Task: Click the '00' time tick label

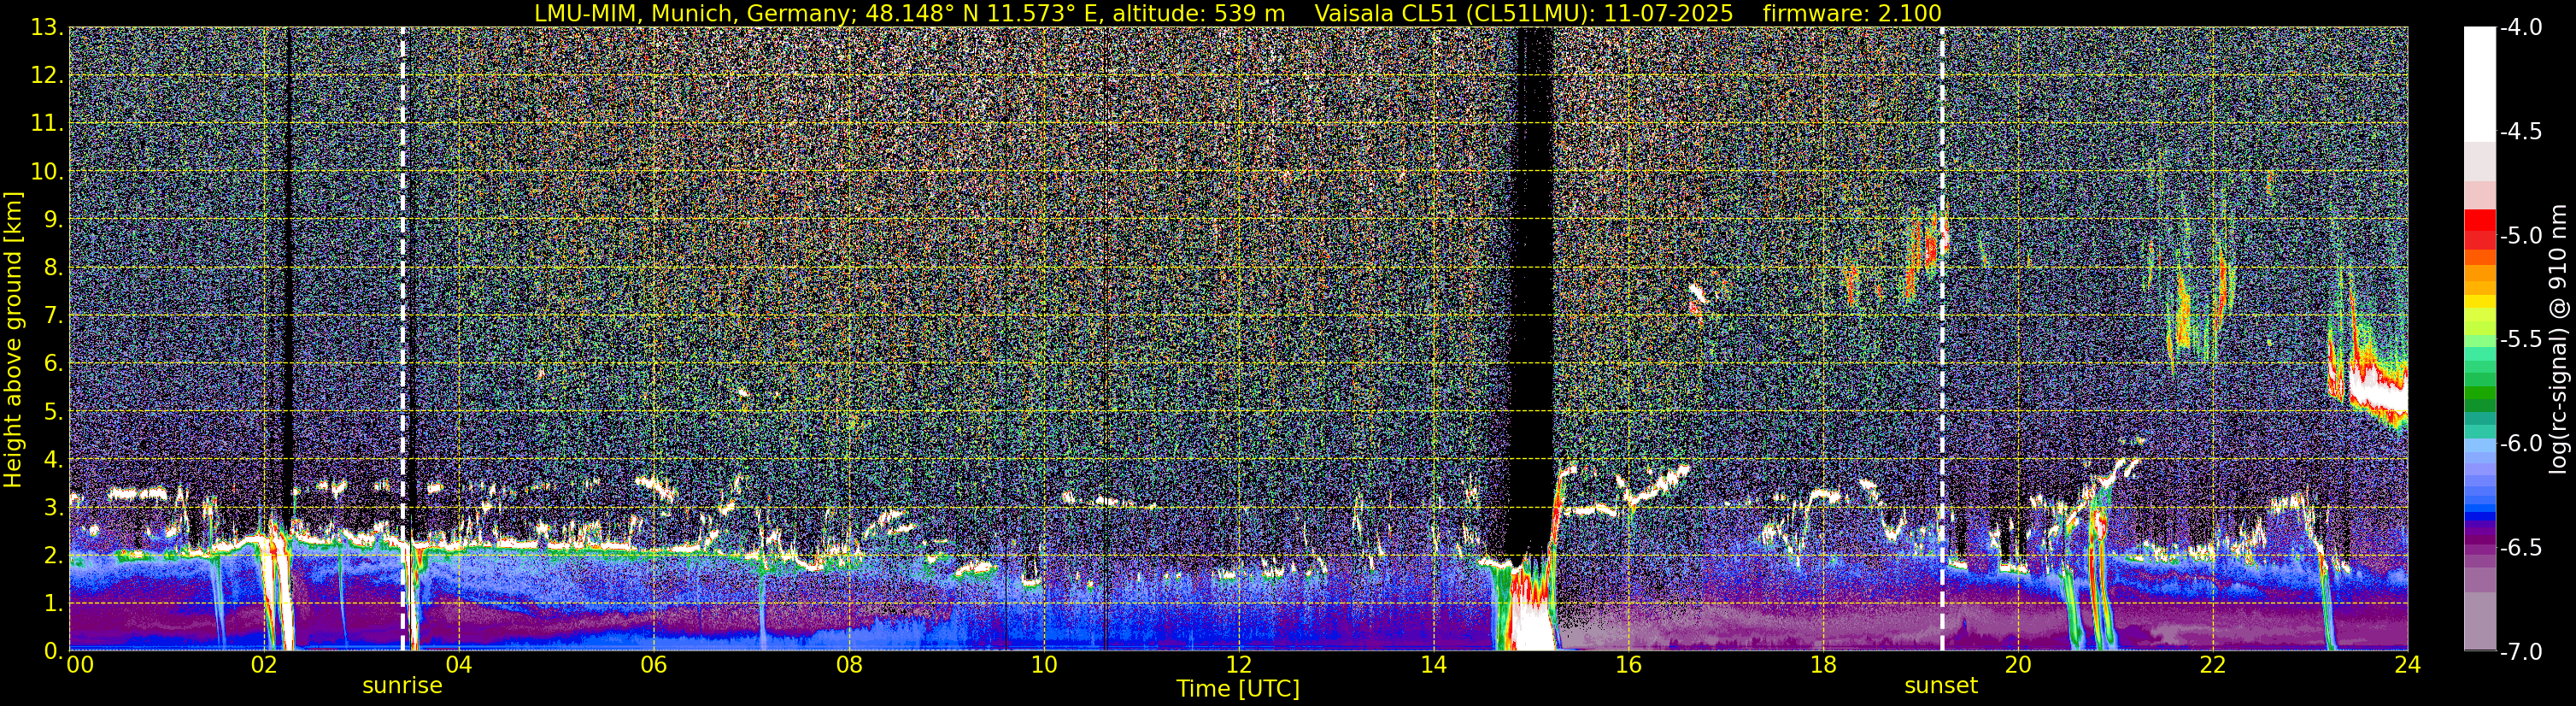Action: click(x=80, y=665)
